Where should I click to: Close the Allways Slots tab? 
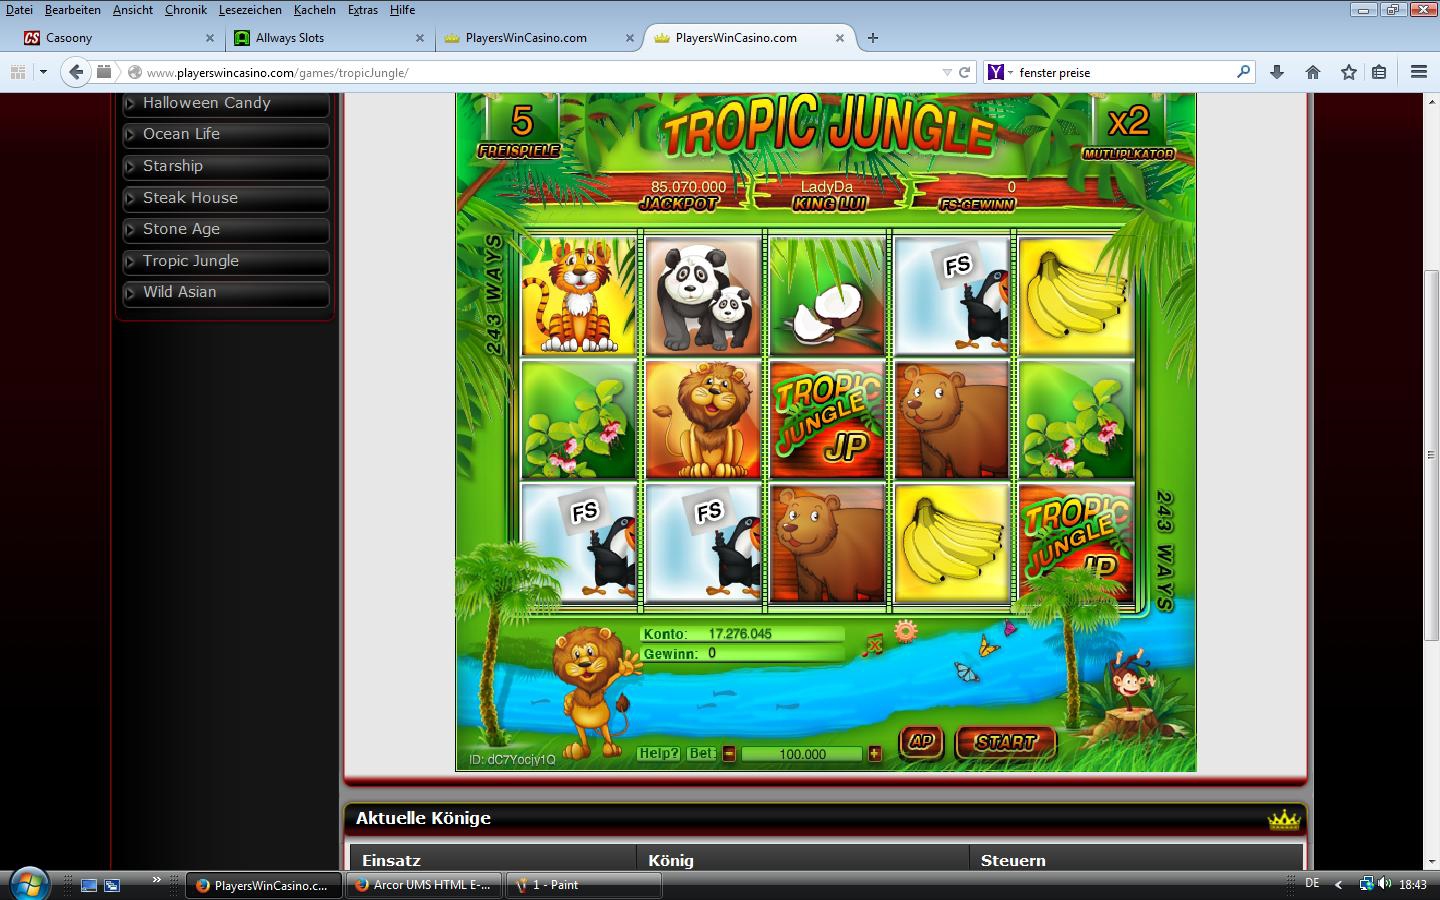(x=420, y=38)
